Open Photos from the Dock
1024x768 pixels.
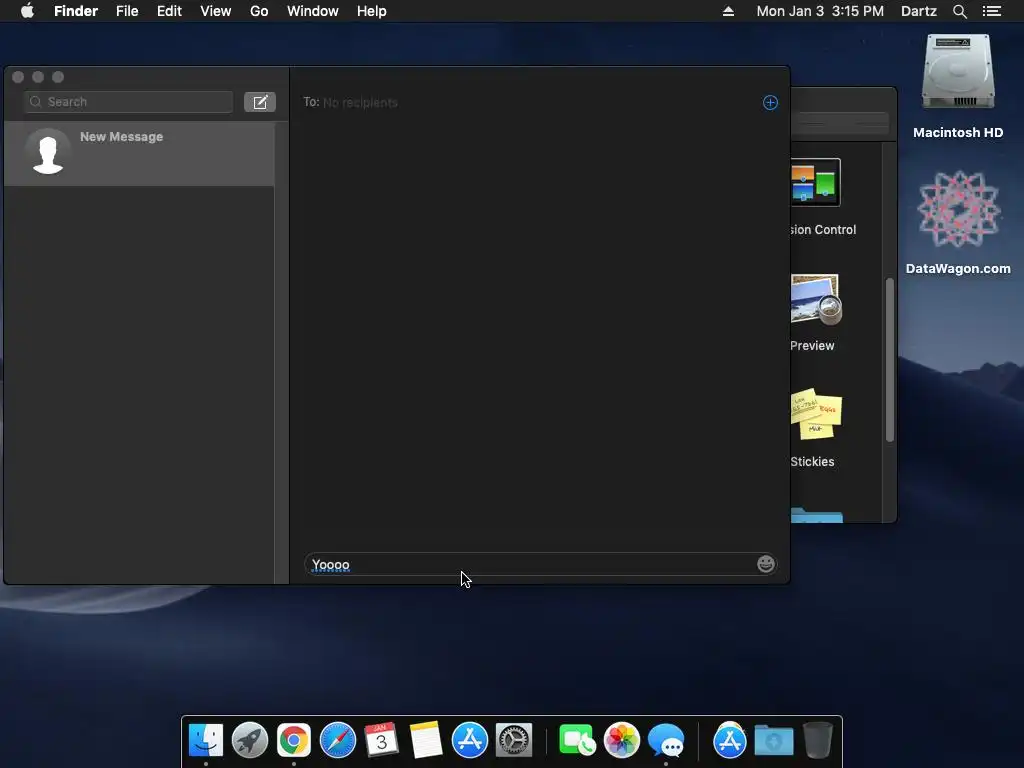(622, 740)
